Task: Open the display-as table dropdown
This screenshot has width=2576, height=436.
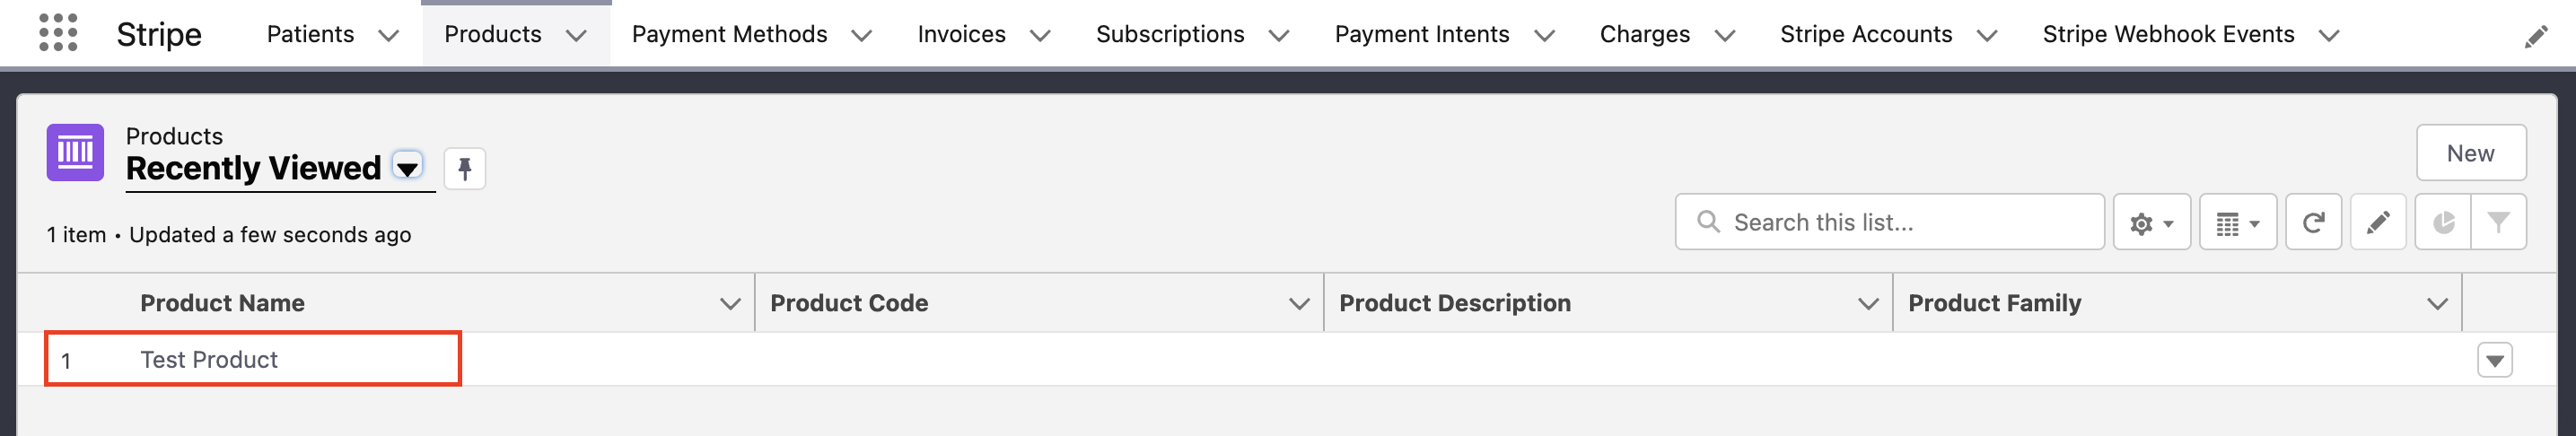Action: [x=2237, y=222]
